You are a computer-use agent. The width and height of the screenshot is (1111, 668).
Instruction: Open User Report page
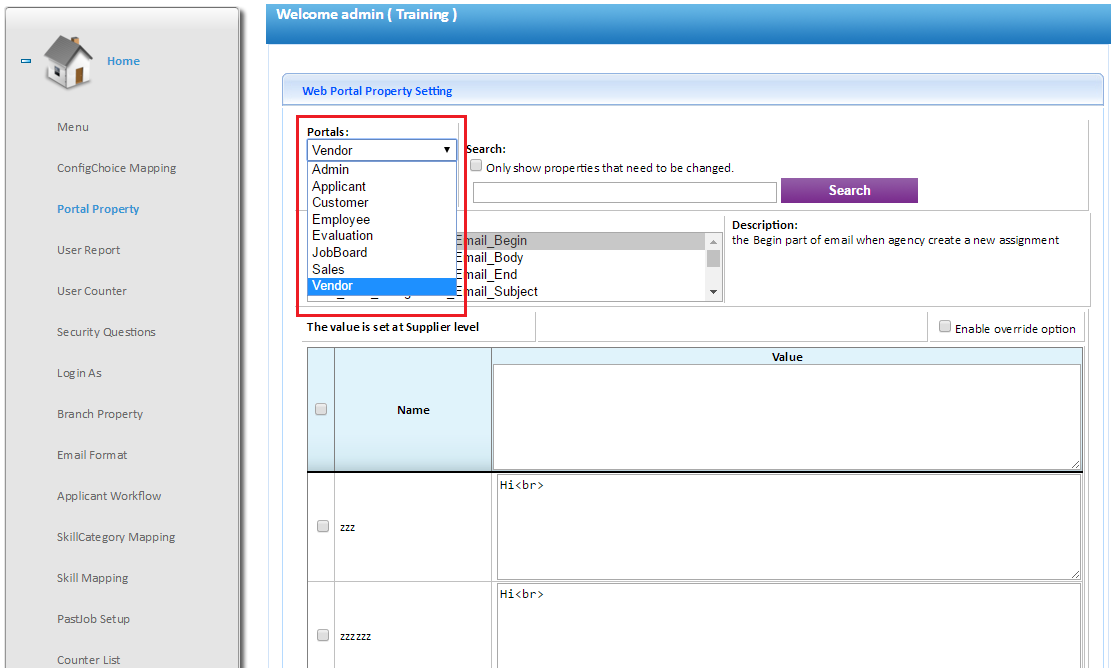89,250
